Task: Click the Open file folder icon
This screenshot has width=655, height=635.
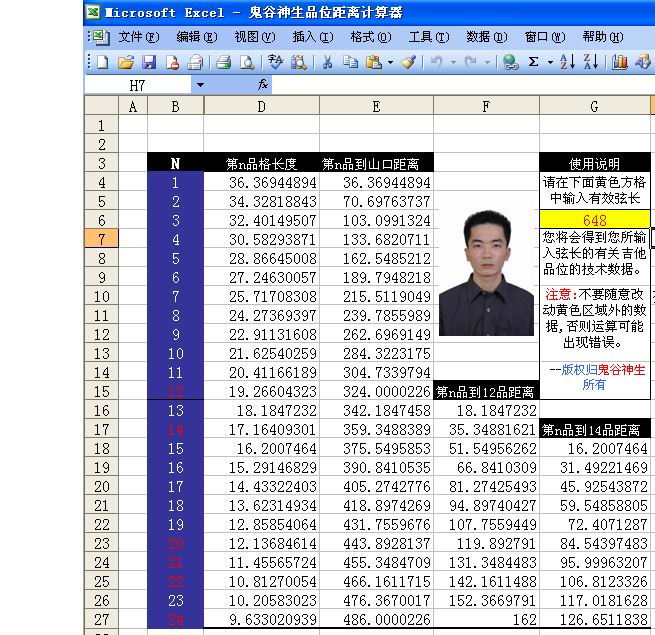Action: 125,62
